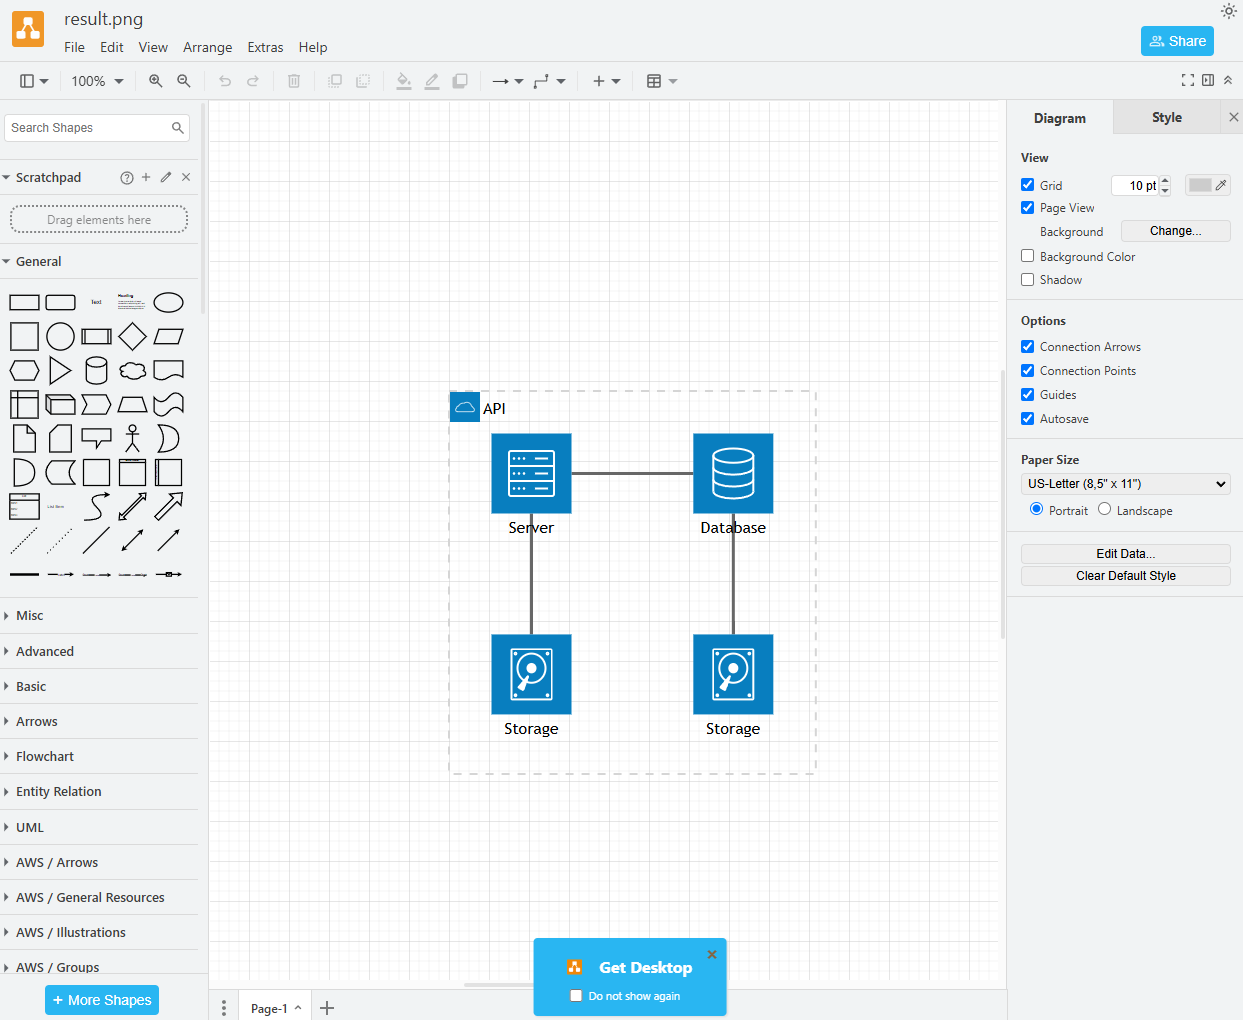Viewport: 1243px width, 1020px height.
Task: Select the Landscape radio button
Action: [x=1104, y=509]
